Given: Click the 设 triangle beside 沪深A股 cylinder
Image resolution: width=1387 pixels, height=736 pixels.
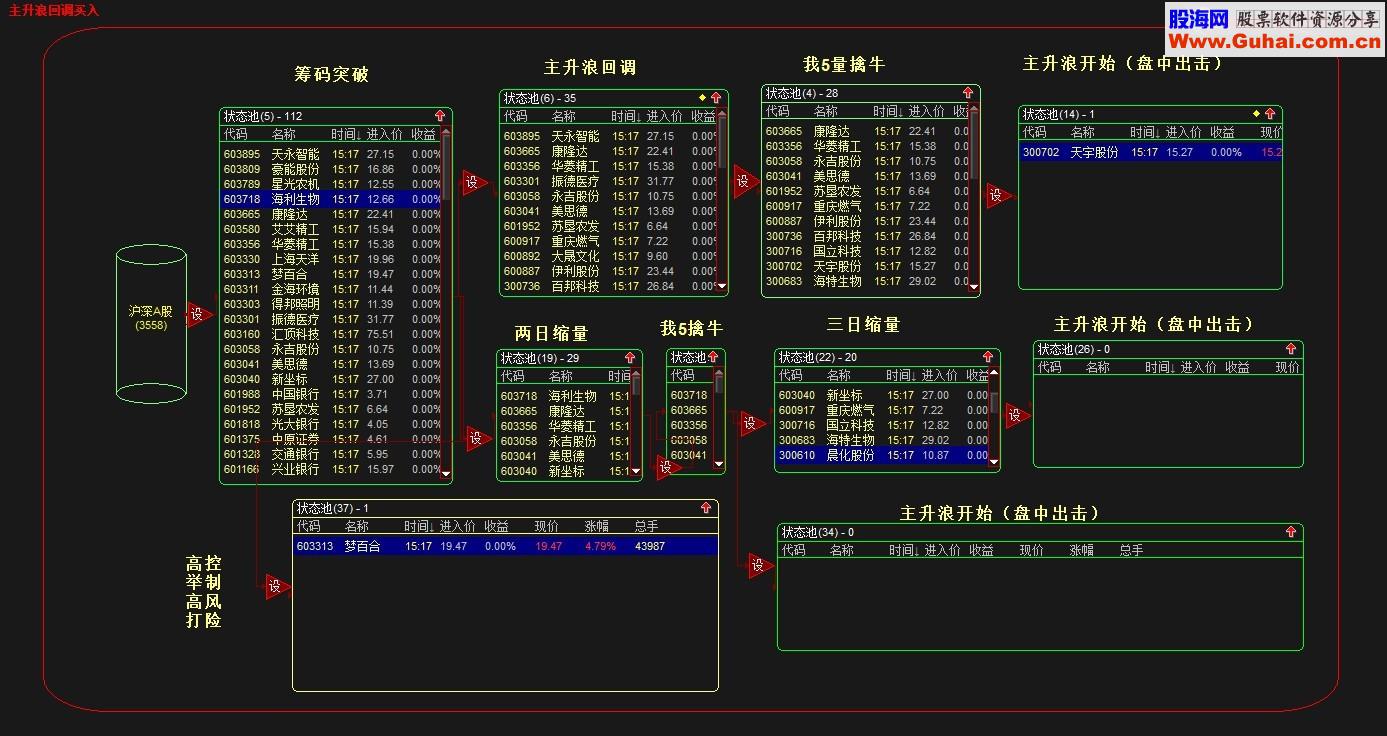Looking at the screenshot, I should (x=198, y=314).
